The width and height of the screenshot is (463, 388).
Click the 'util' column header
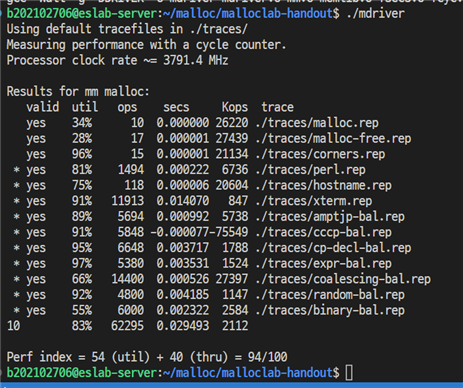(x=85, y=107)
